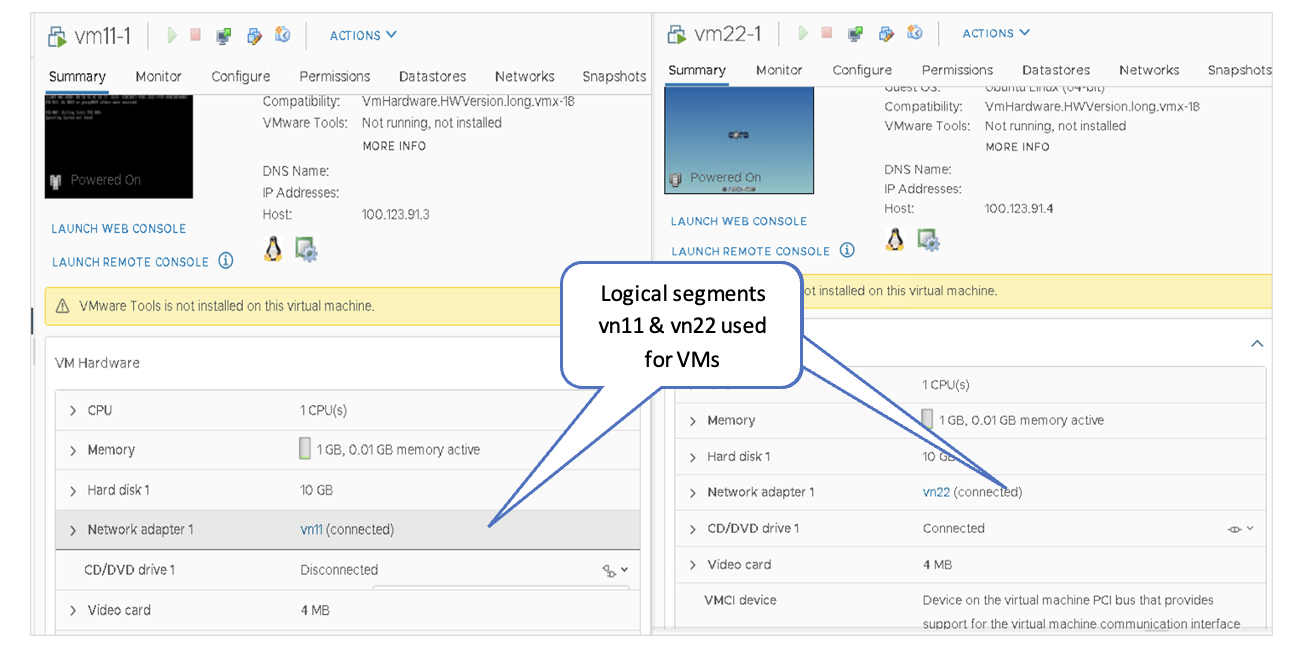1306x662 pixels.
Task: Click the vm22-1 virtual machine title icon
Action: click(678, 34)
